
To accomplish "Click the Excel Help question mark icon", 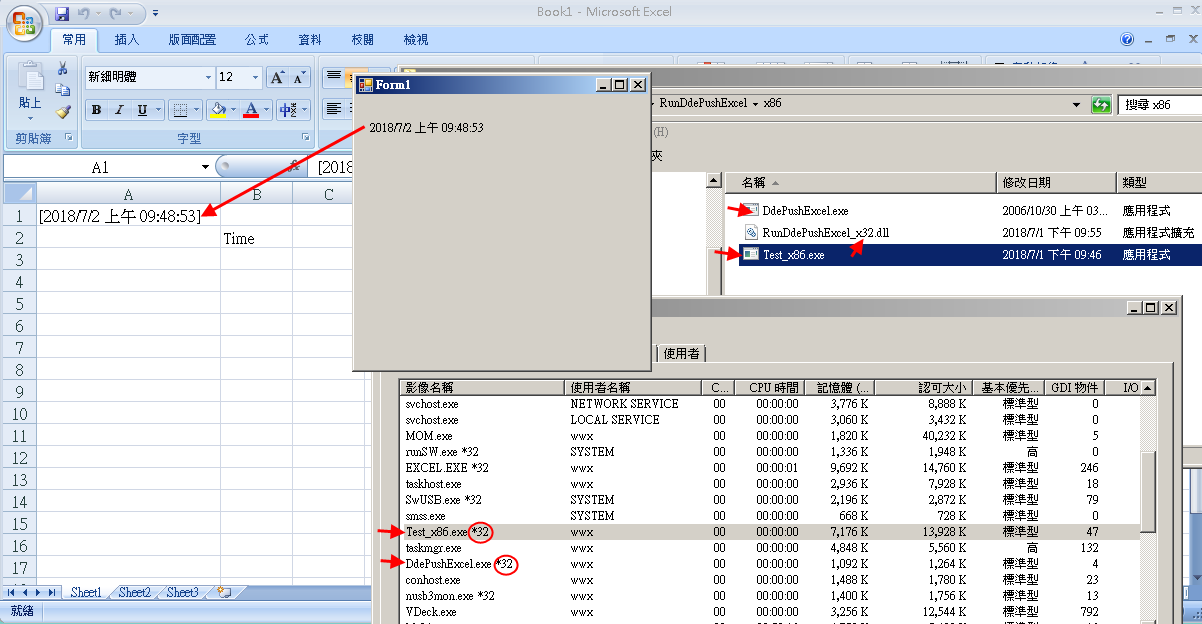I will 1128,40.
